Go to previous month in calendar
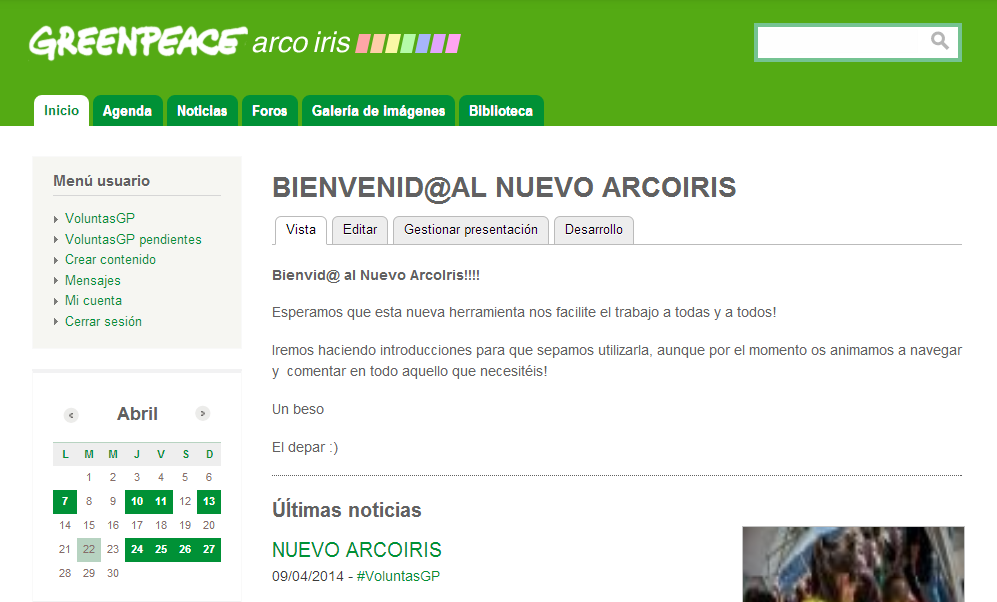This screenshot has width=997, height=602. click(x=71, y=415)
